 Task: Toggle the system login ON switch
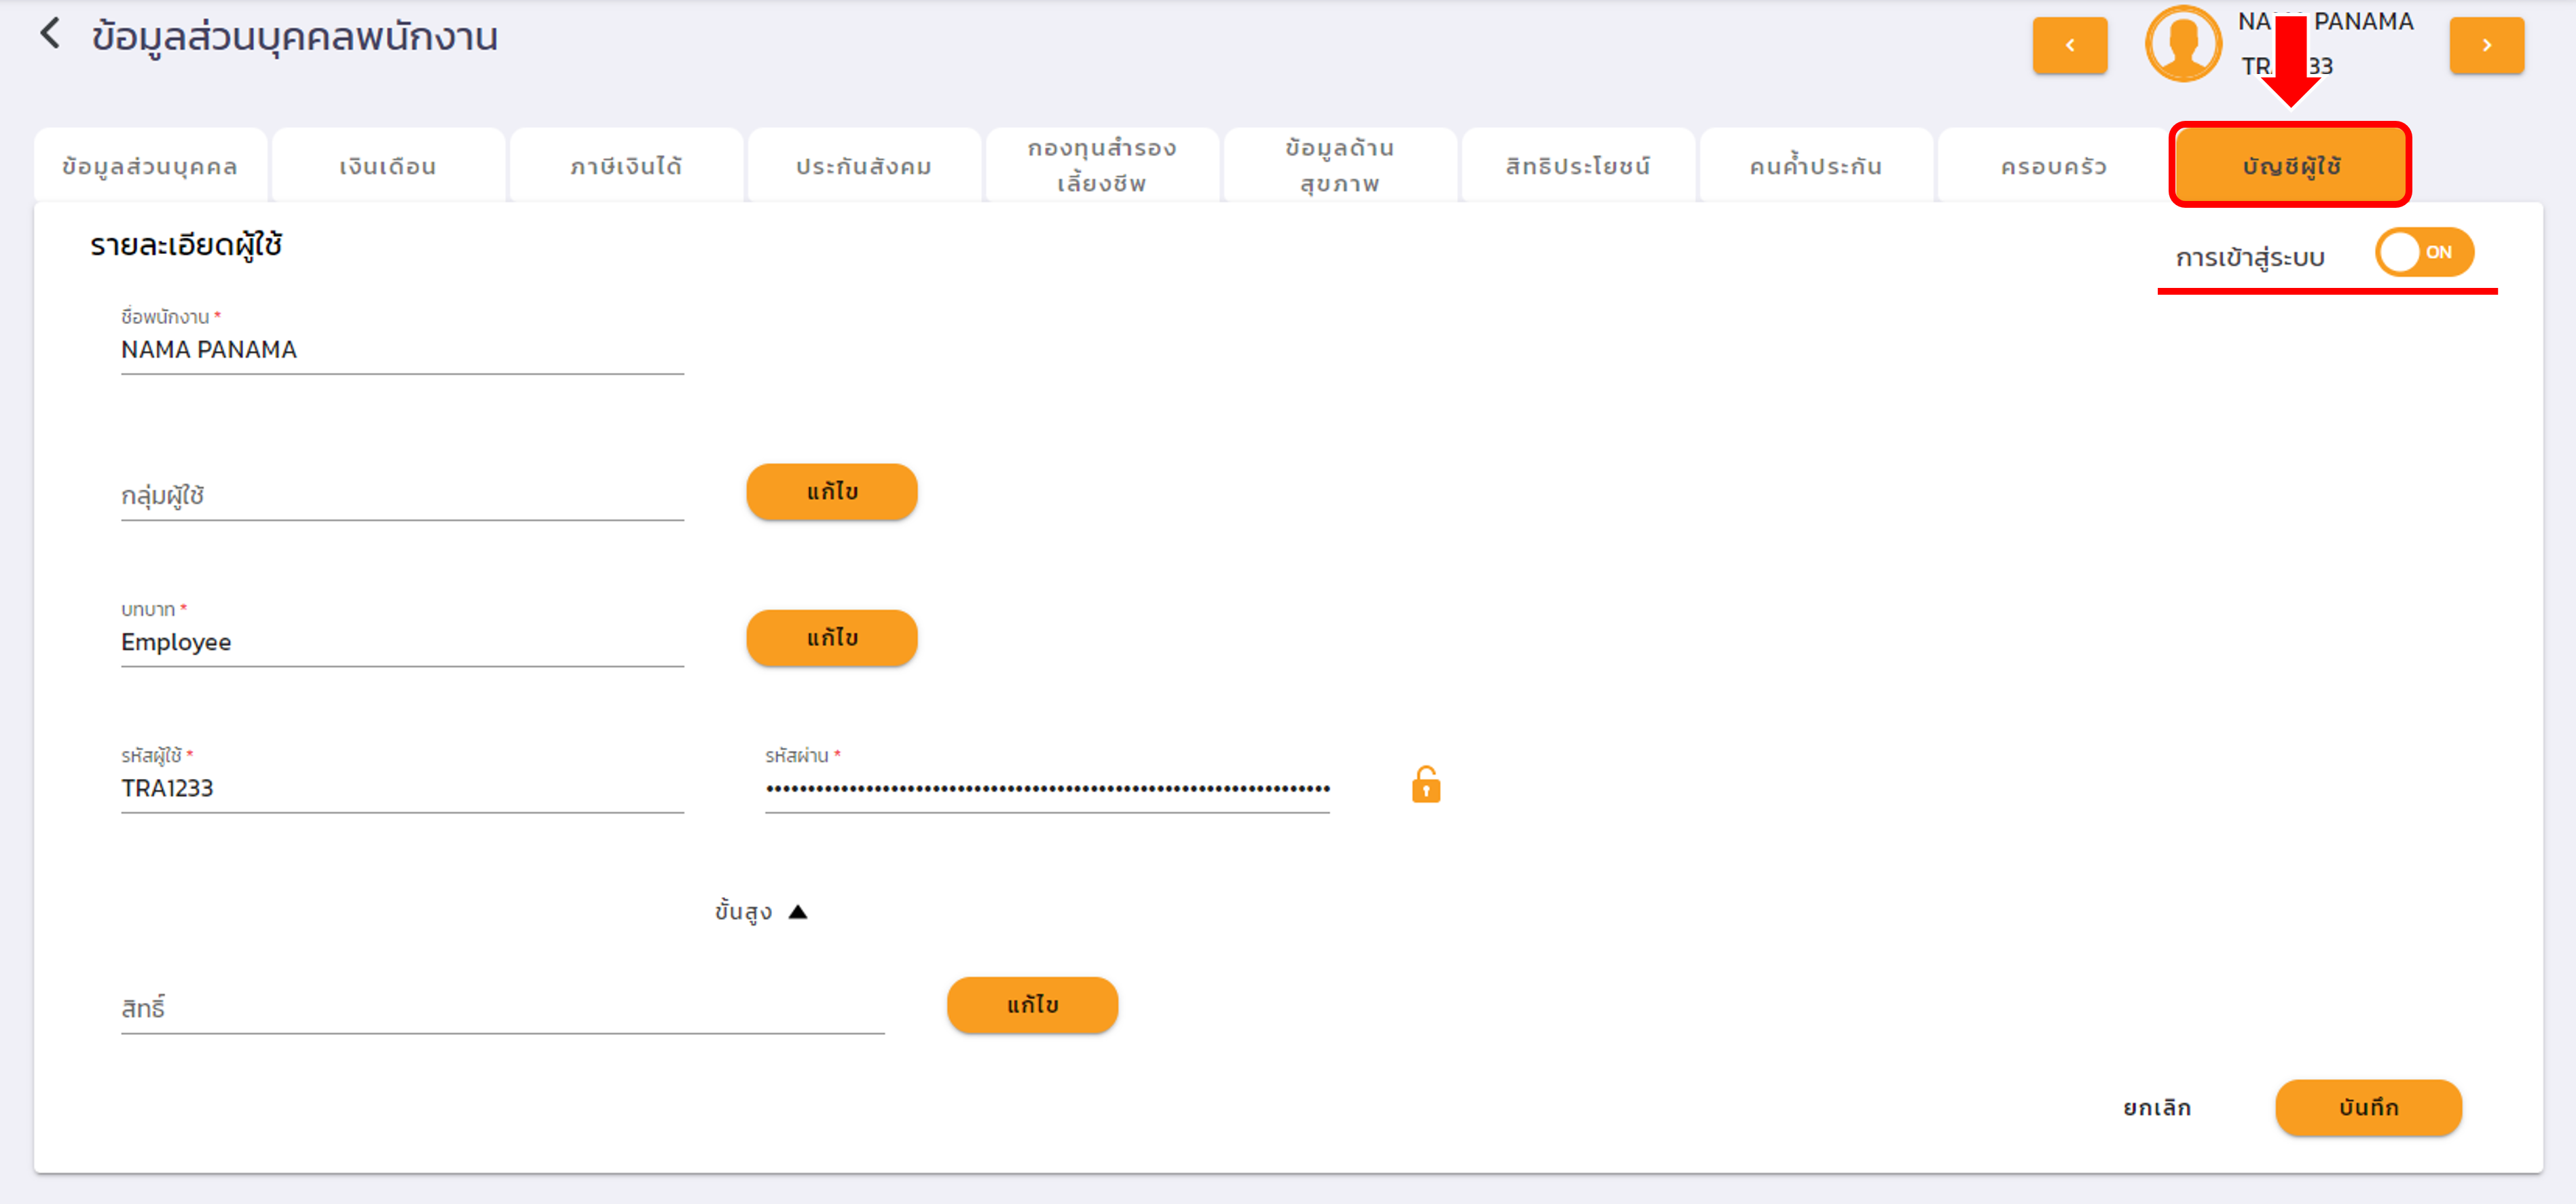pyautogui.click(x=2423, y=252)
